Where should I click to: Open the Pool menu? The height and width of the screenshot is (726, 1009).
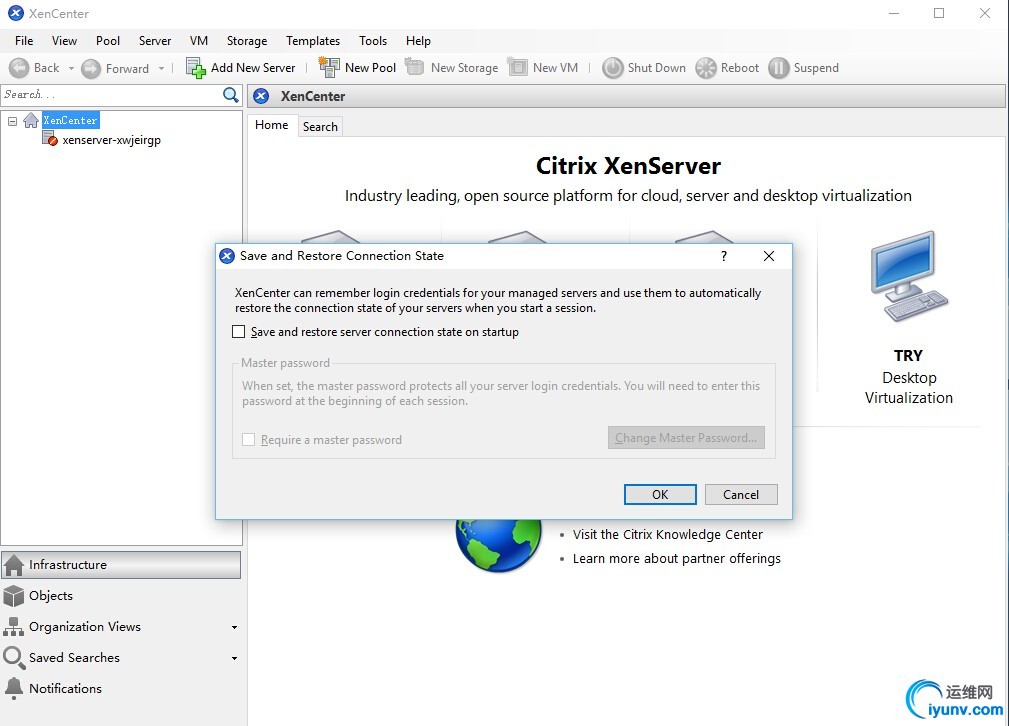(108, 41)
